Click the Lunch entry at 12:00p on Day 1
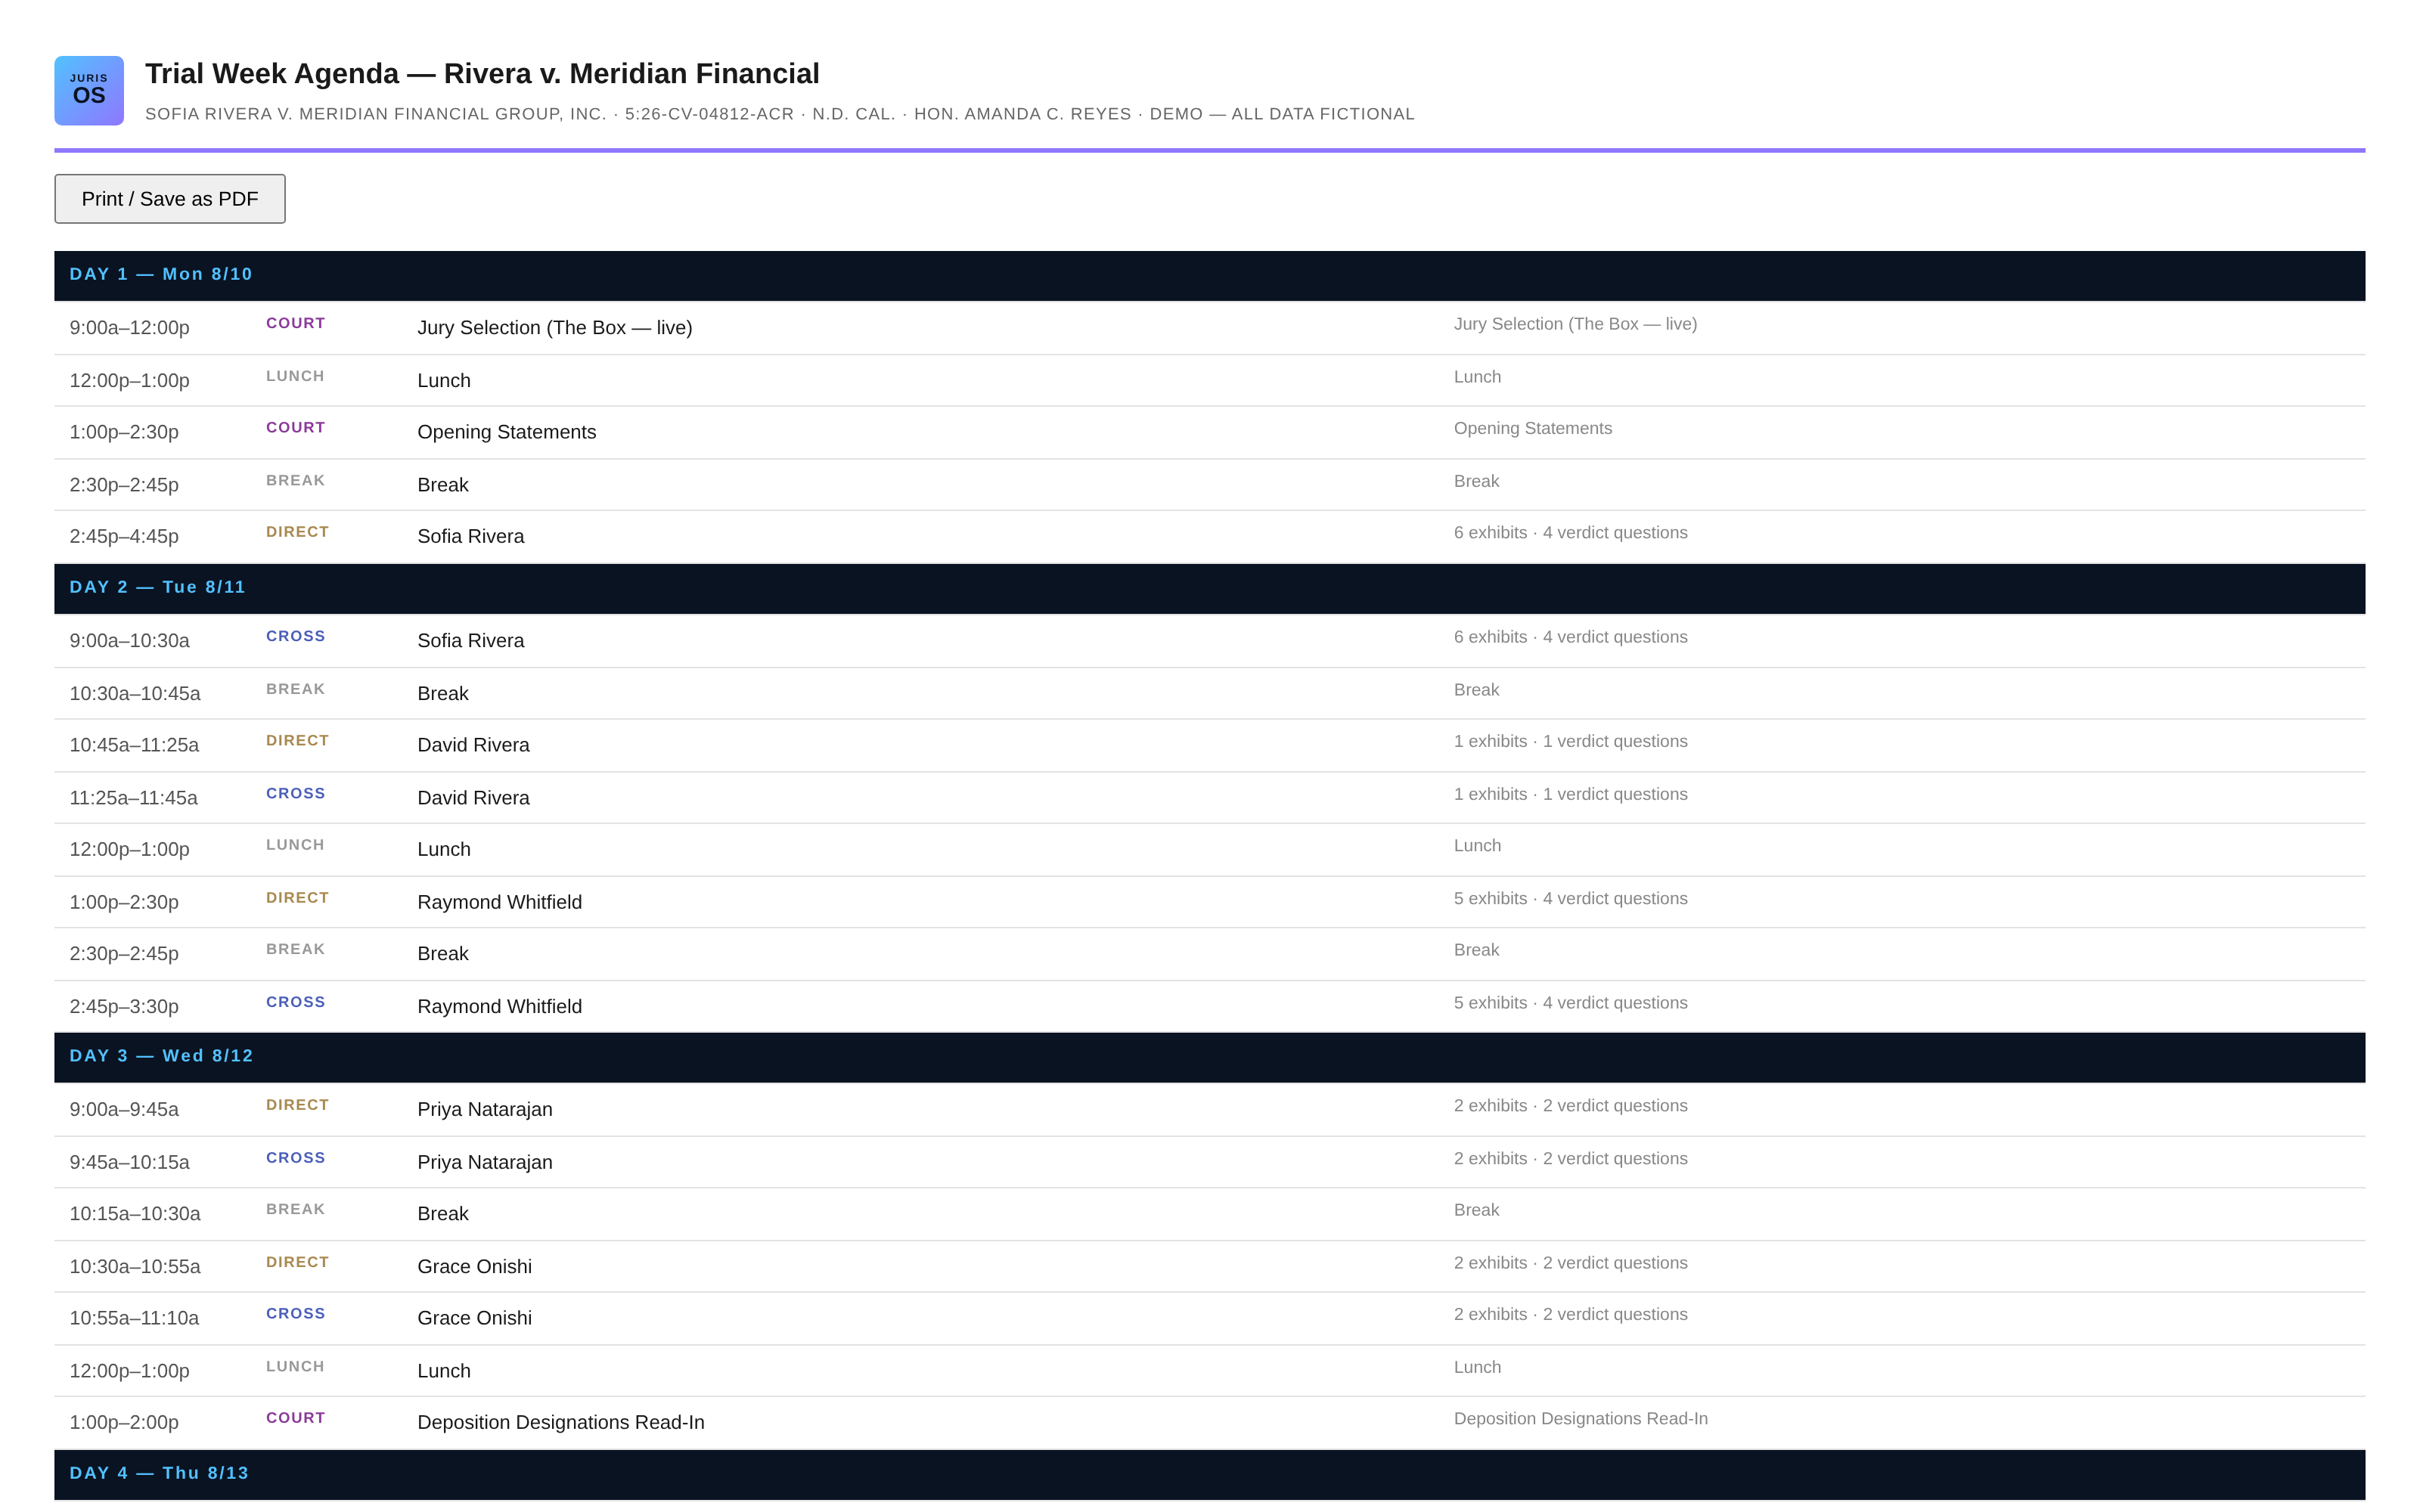The width and height of the screenshot is (2420, 1512). pyautogui.click(x=444, y=381)
